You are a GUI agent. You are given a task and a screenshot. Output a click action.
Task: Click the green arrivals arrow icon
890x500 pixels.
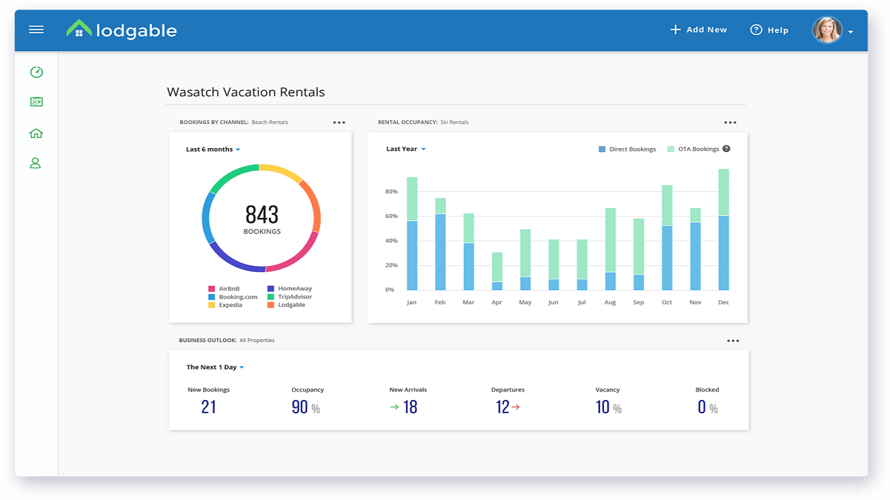394,407
